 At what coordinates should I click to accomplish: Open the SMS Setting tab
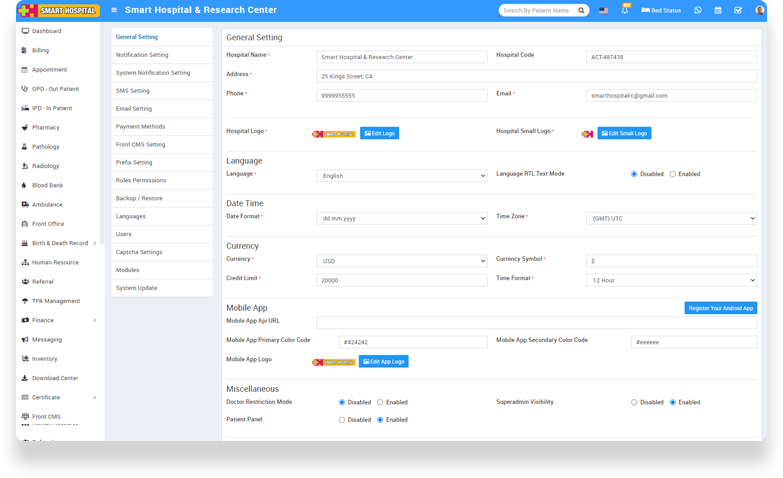tap(133, 91)
